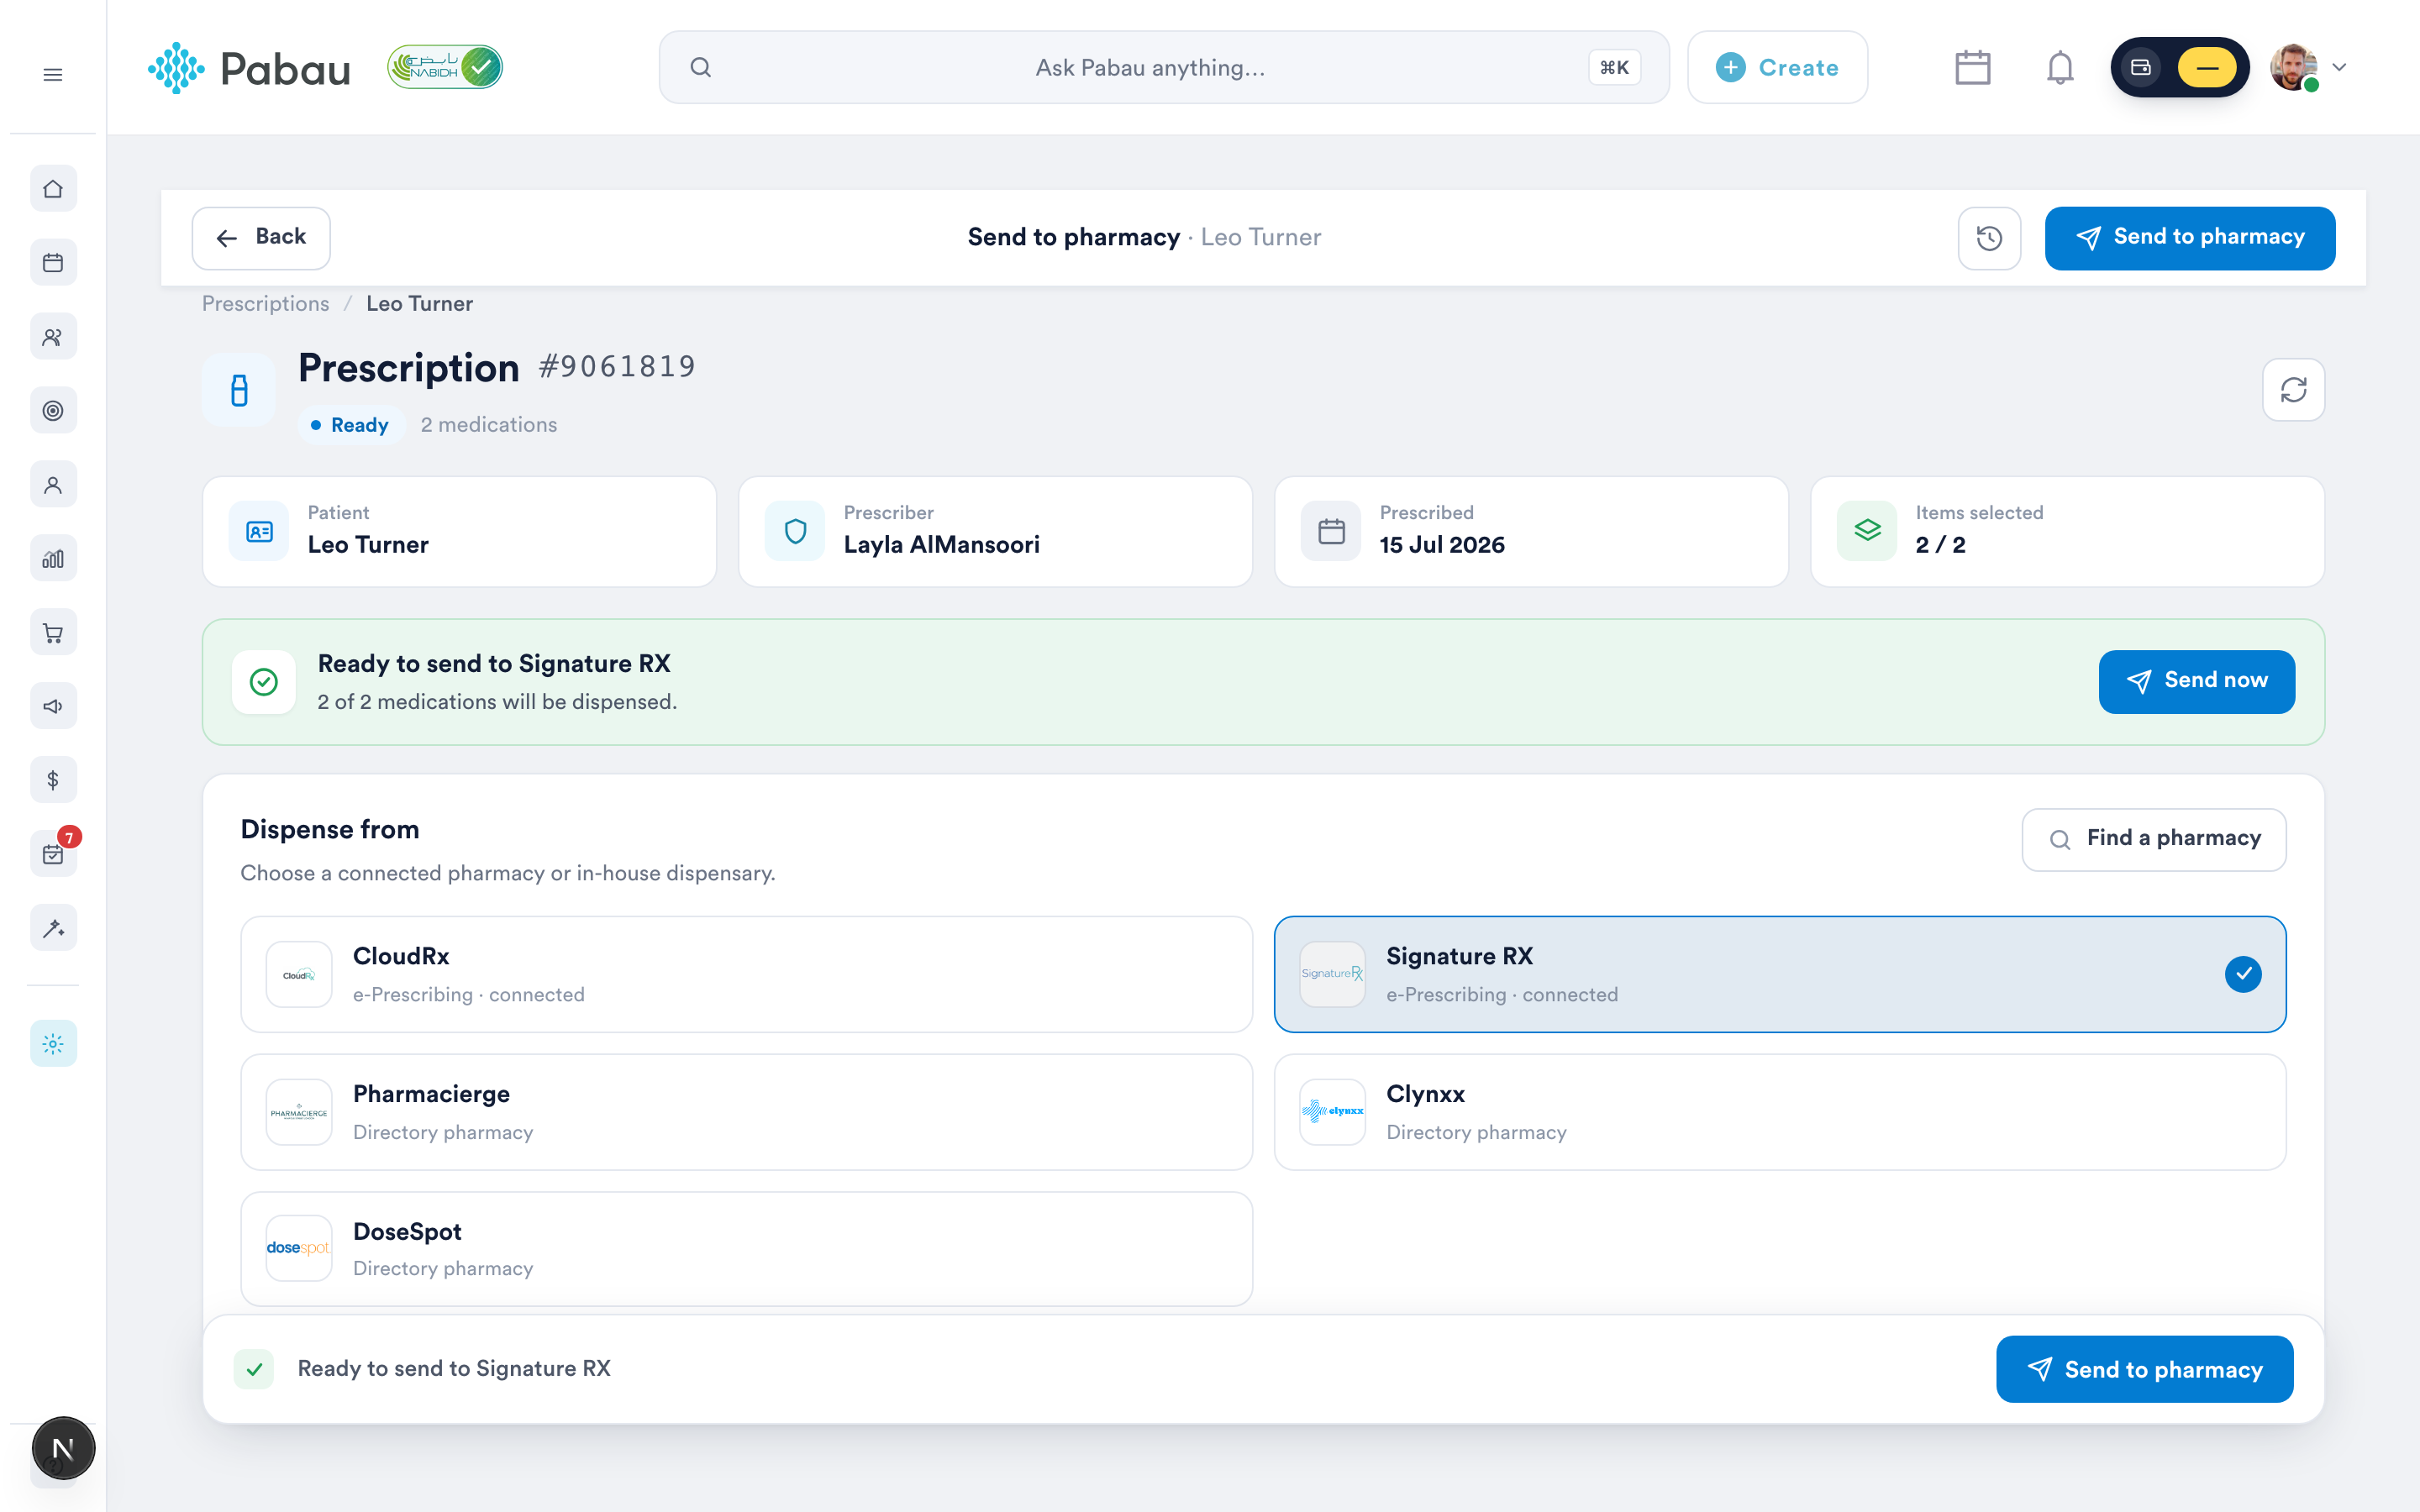Open notifications bell
2420x1512 pixels.
pos(2060,68)
